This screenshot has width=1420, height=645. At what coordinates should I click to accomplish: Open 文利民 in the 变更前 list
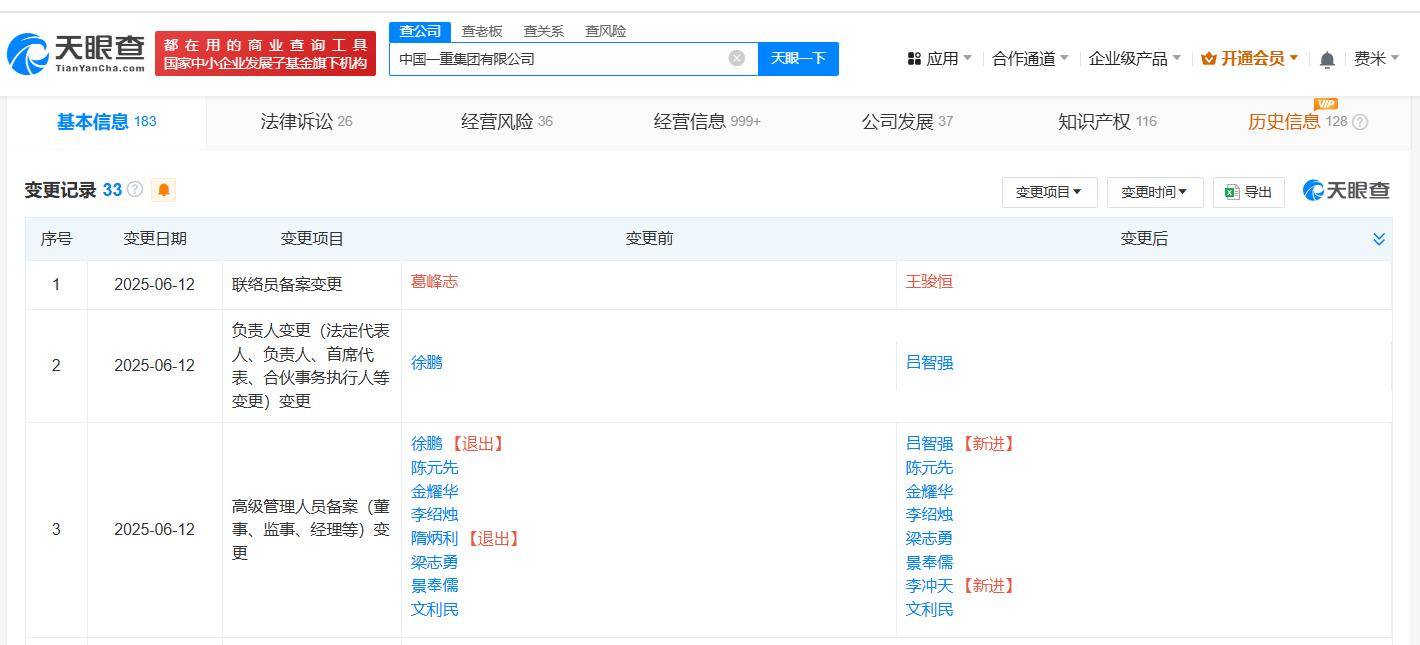(434, 609)
